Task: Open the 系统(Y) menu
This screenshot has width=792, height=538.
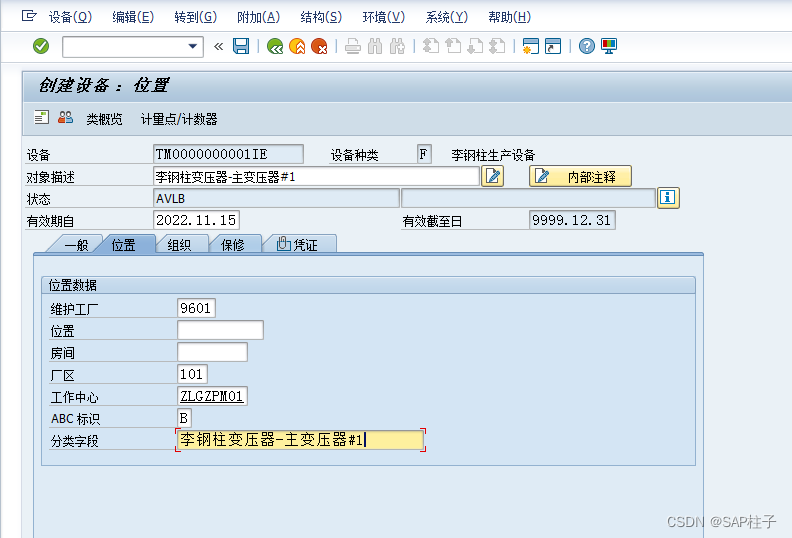Action: tap(447, 17)
